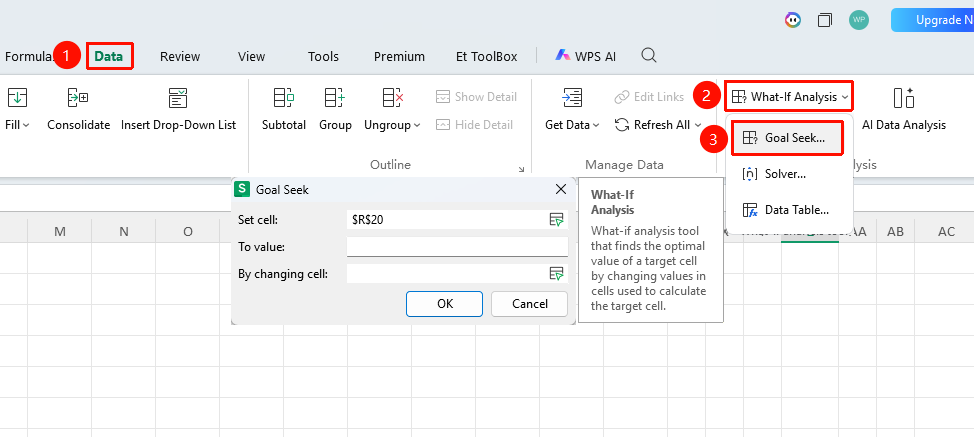Click Set cell range picker icon
Screen dimensions: 974x437
[x=556, y=219]
